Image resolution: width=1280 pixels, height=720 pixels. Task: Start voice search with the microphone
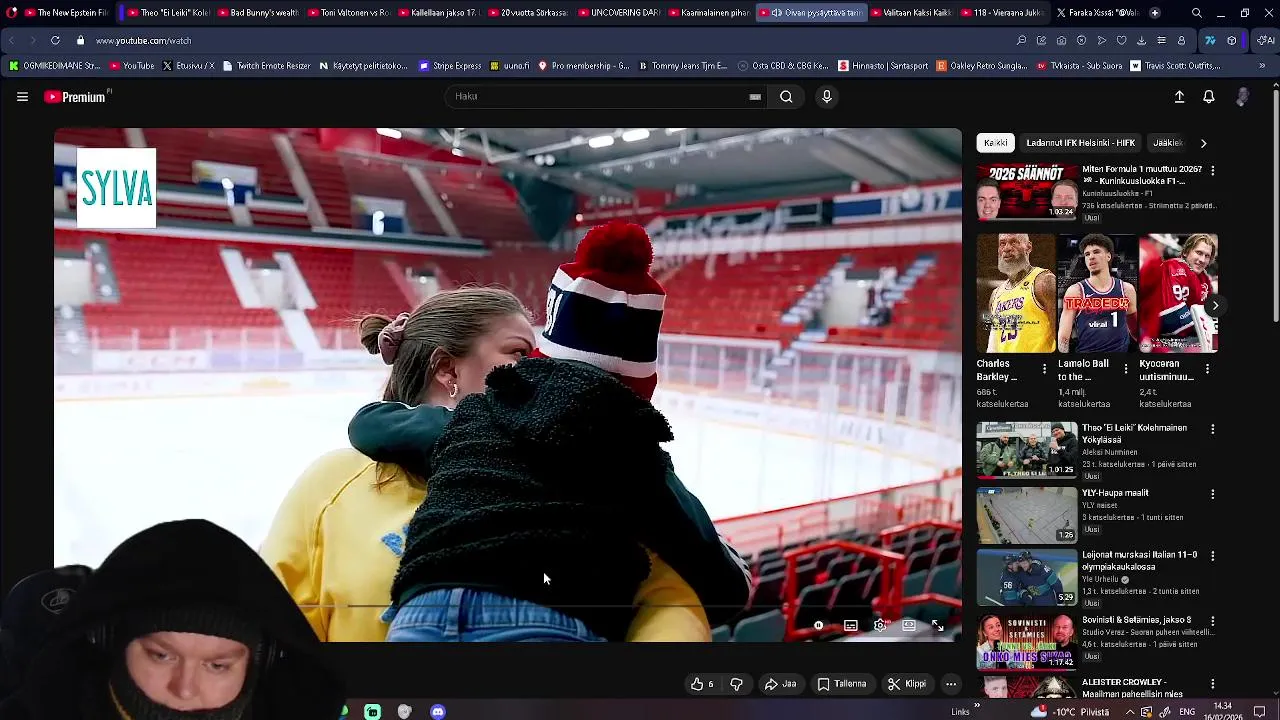pos(826,97)
